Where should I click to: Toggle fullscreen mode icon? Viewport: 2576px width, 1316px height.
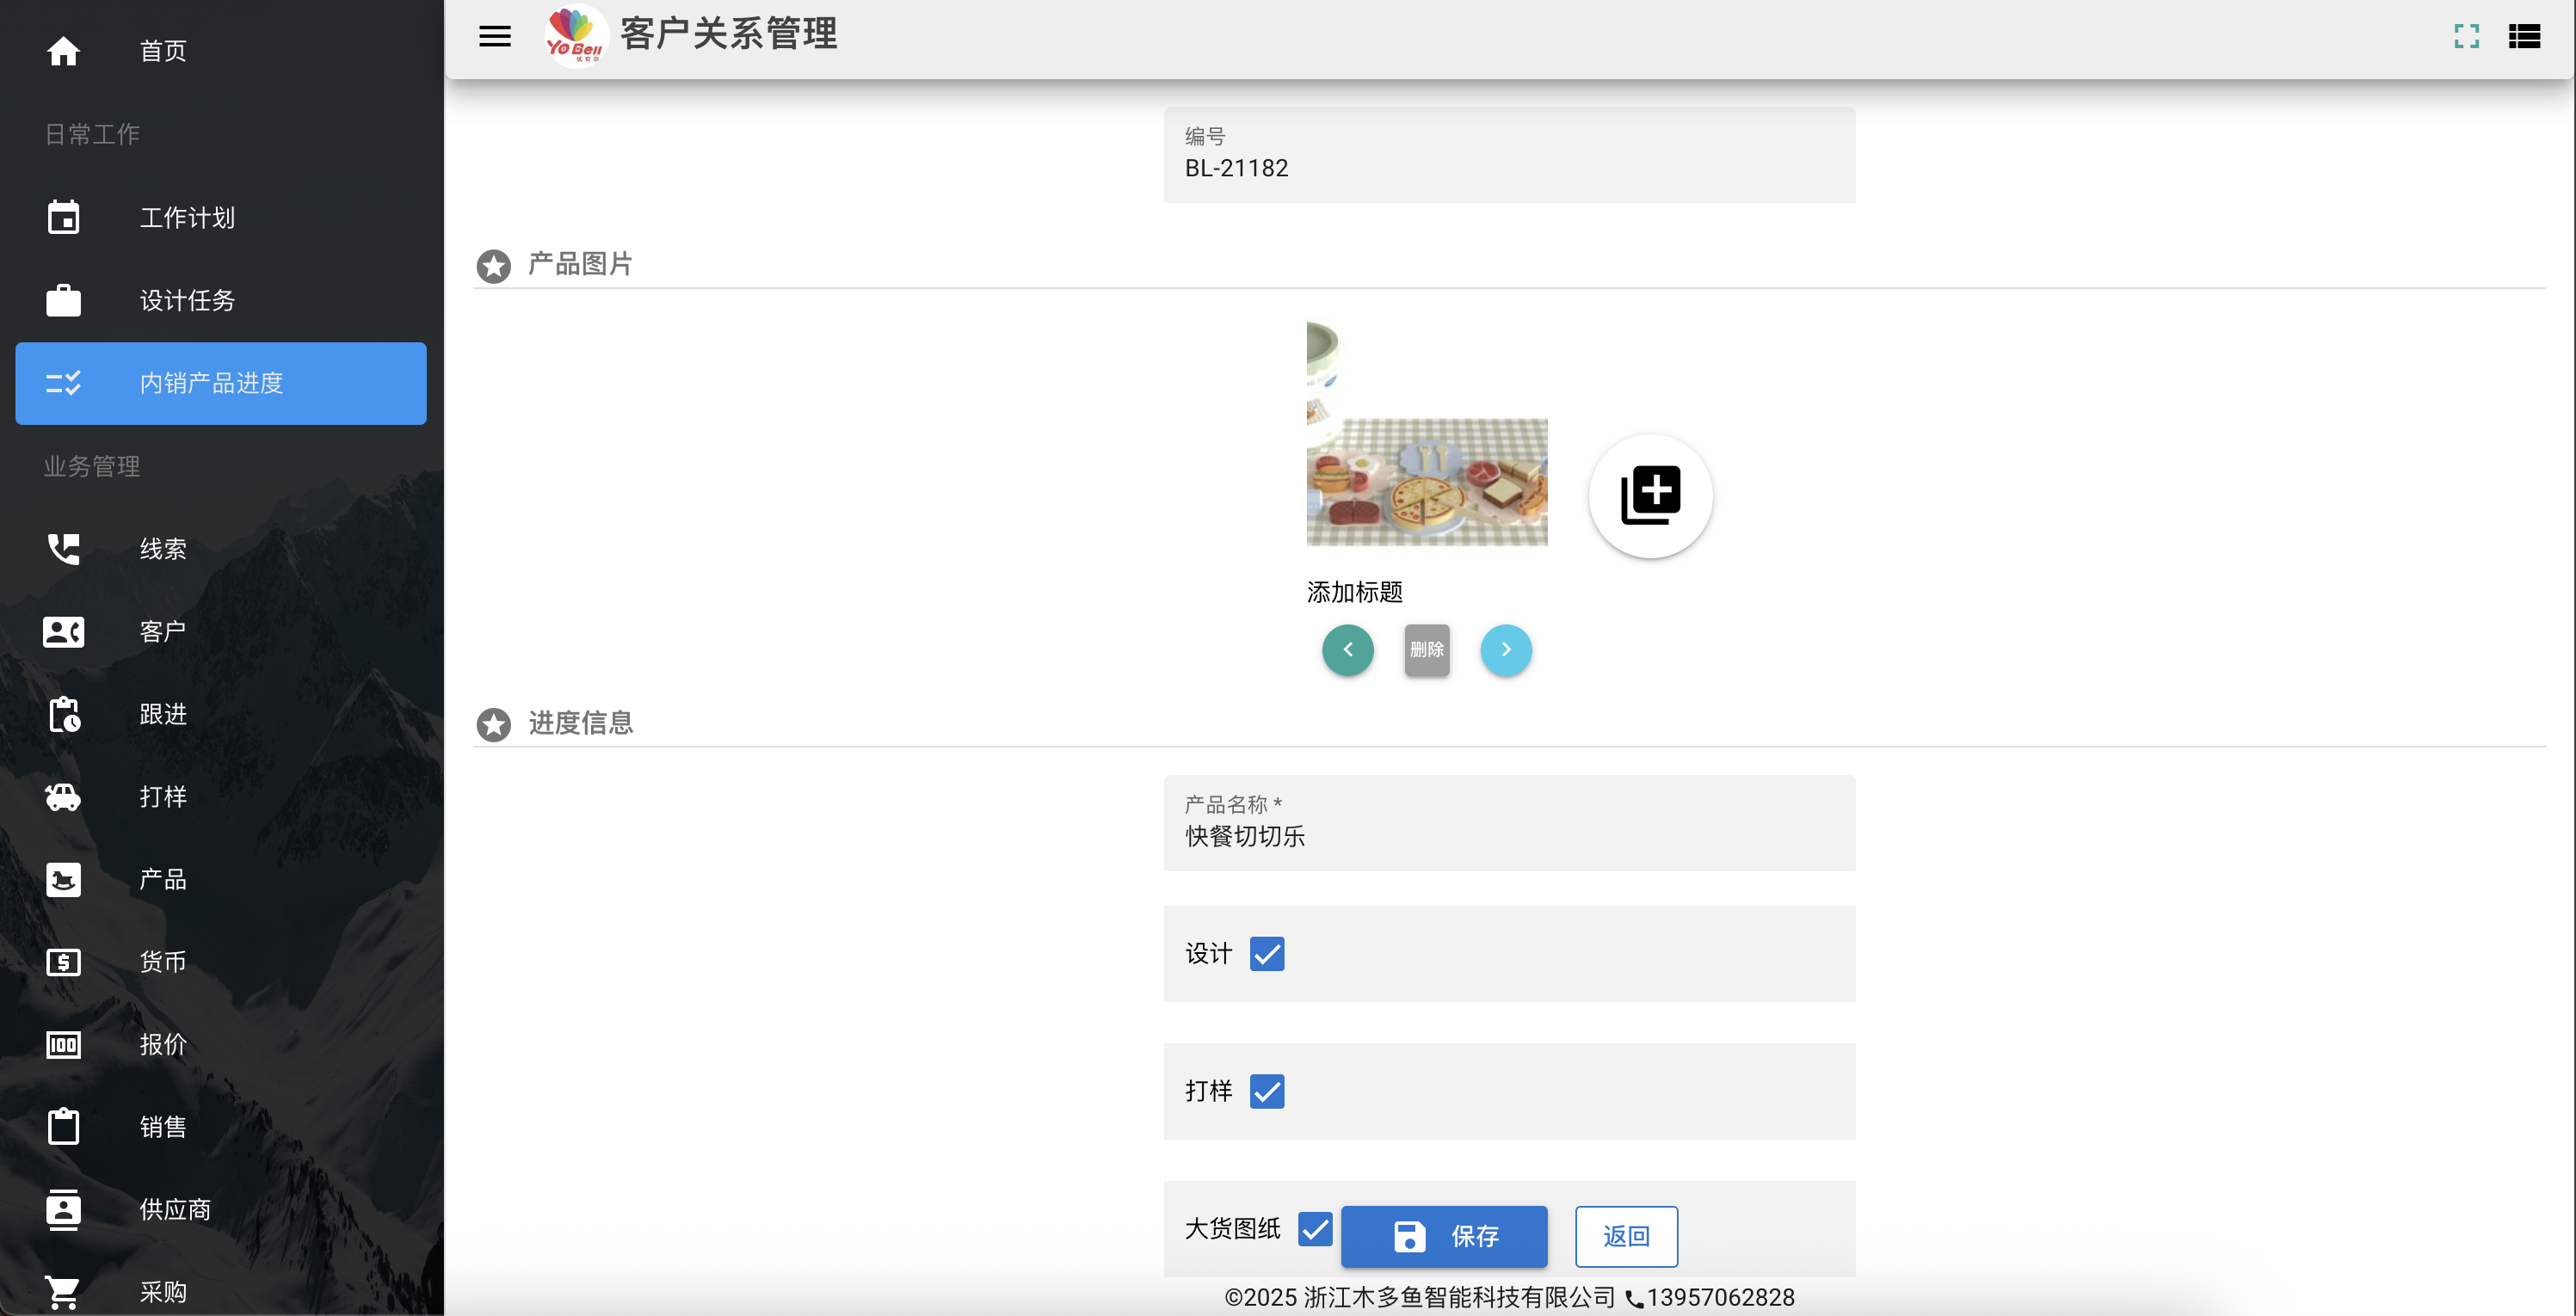tap(2467, 37)
